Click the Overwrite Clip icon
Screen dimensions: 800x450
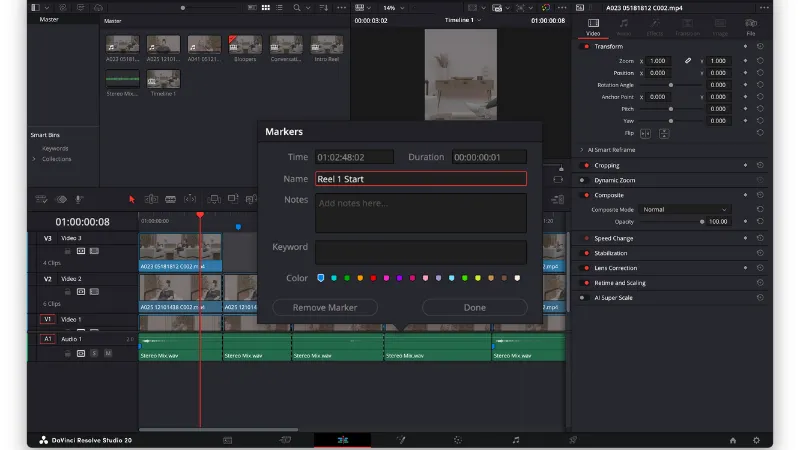(233, 199)
